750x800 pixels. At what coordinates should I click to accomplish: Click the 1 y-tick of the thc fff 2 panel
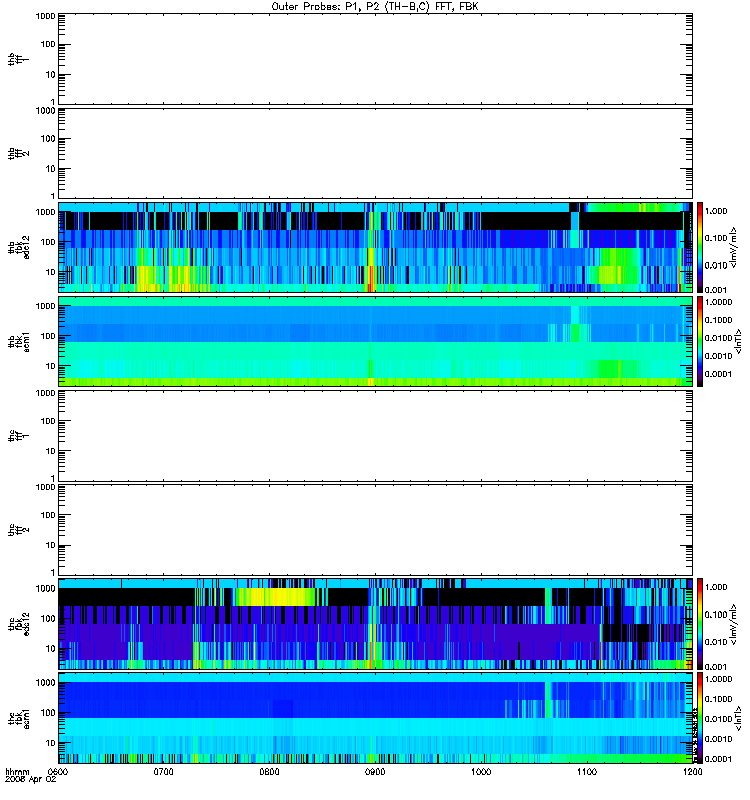(x=53, y=572)
